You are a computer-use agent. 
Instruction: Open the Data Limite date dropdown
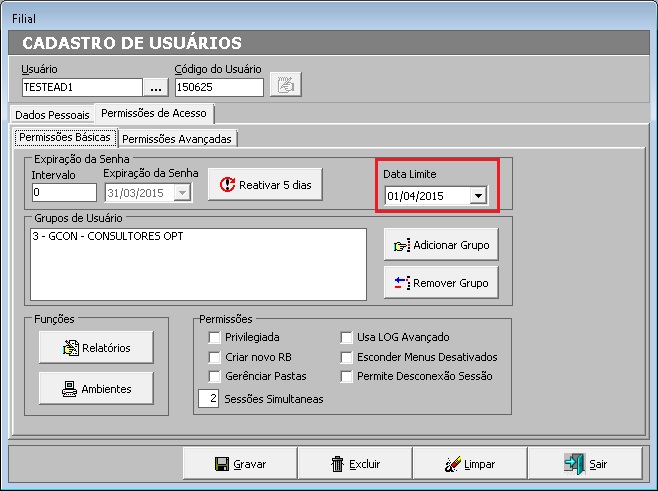[x=478, y=196]
